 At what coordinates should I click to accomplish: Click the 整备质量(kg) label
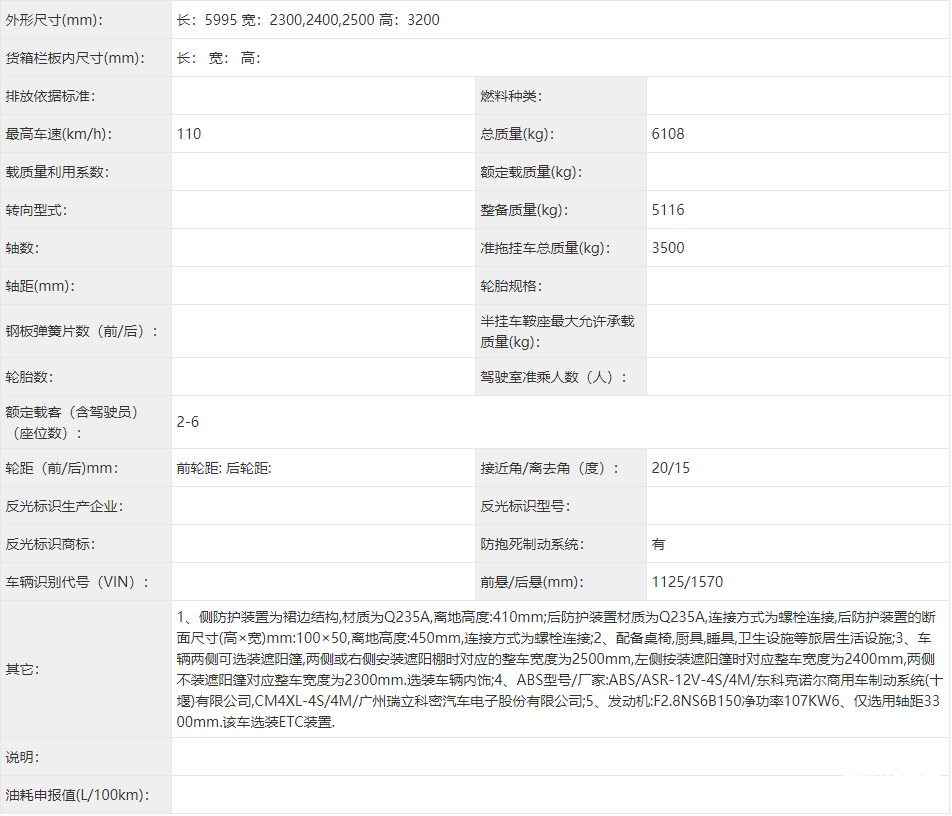tap(525, 211)
